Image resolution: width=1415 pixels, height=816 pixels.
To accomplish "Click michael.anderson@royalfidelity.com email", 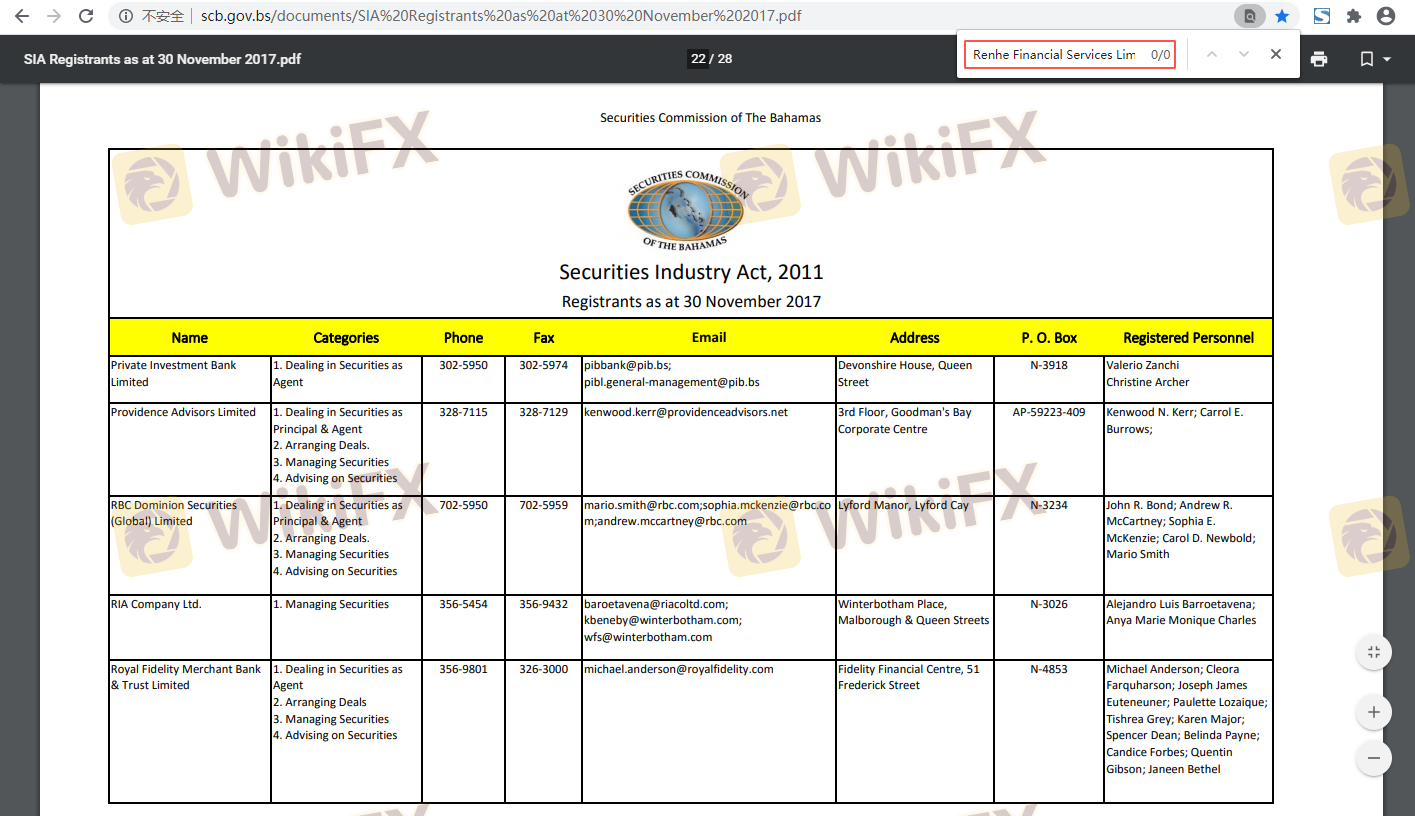I will 679,669.
